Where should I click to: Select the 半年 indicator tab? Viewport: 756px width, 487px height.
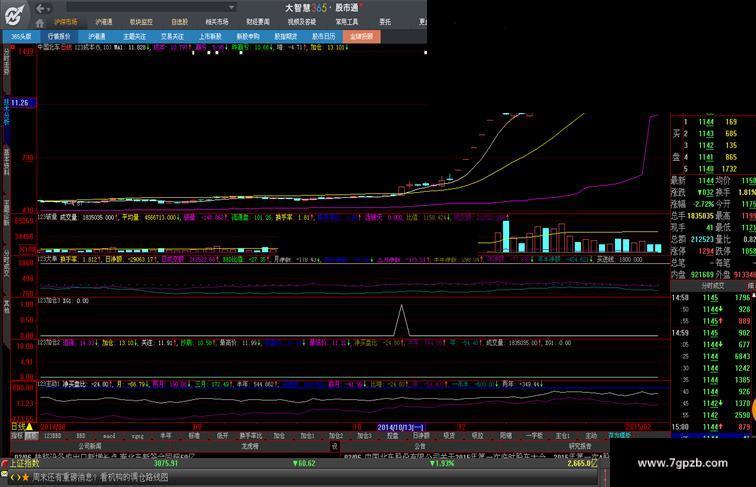(165, 435)
